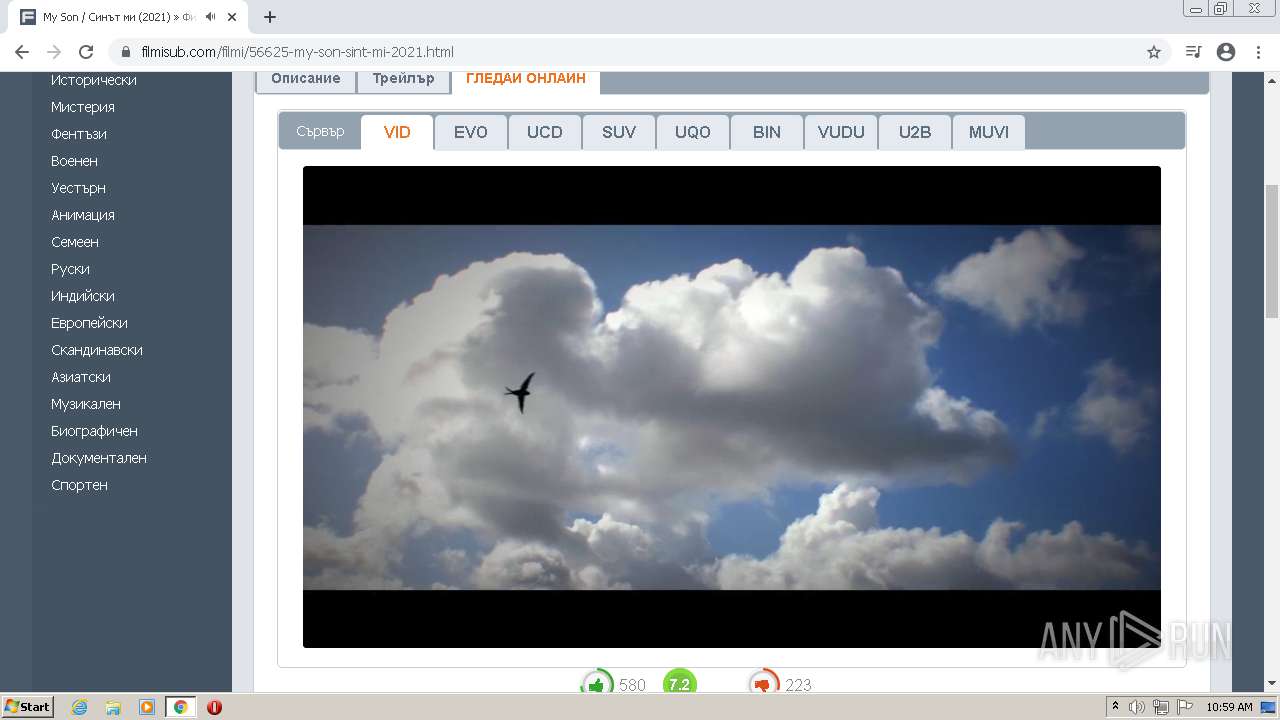Open the Музикален genre link
This screenshot has height=720, width=1280.
86,404
